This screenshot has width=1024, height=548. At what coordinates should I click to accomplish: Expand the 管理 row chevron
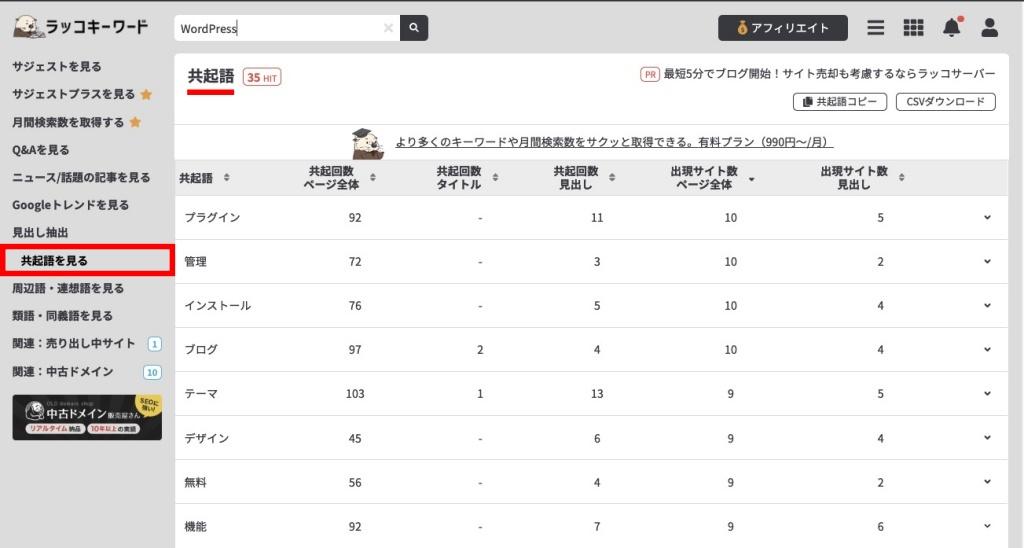pyautogui.click(x=987, y=261)
